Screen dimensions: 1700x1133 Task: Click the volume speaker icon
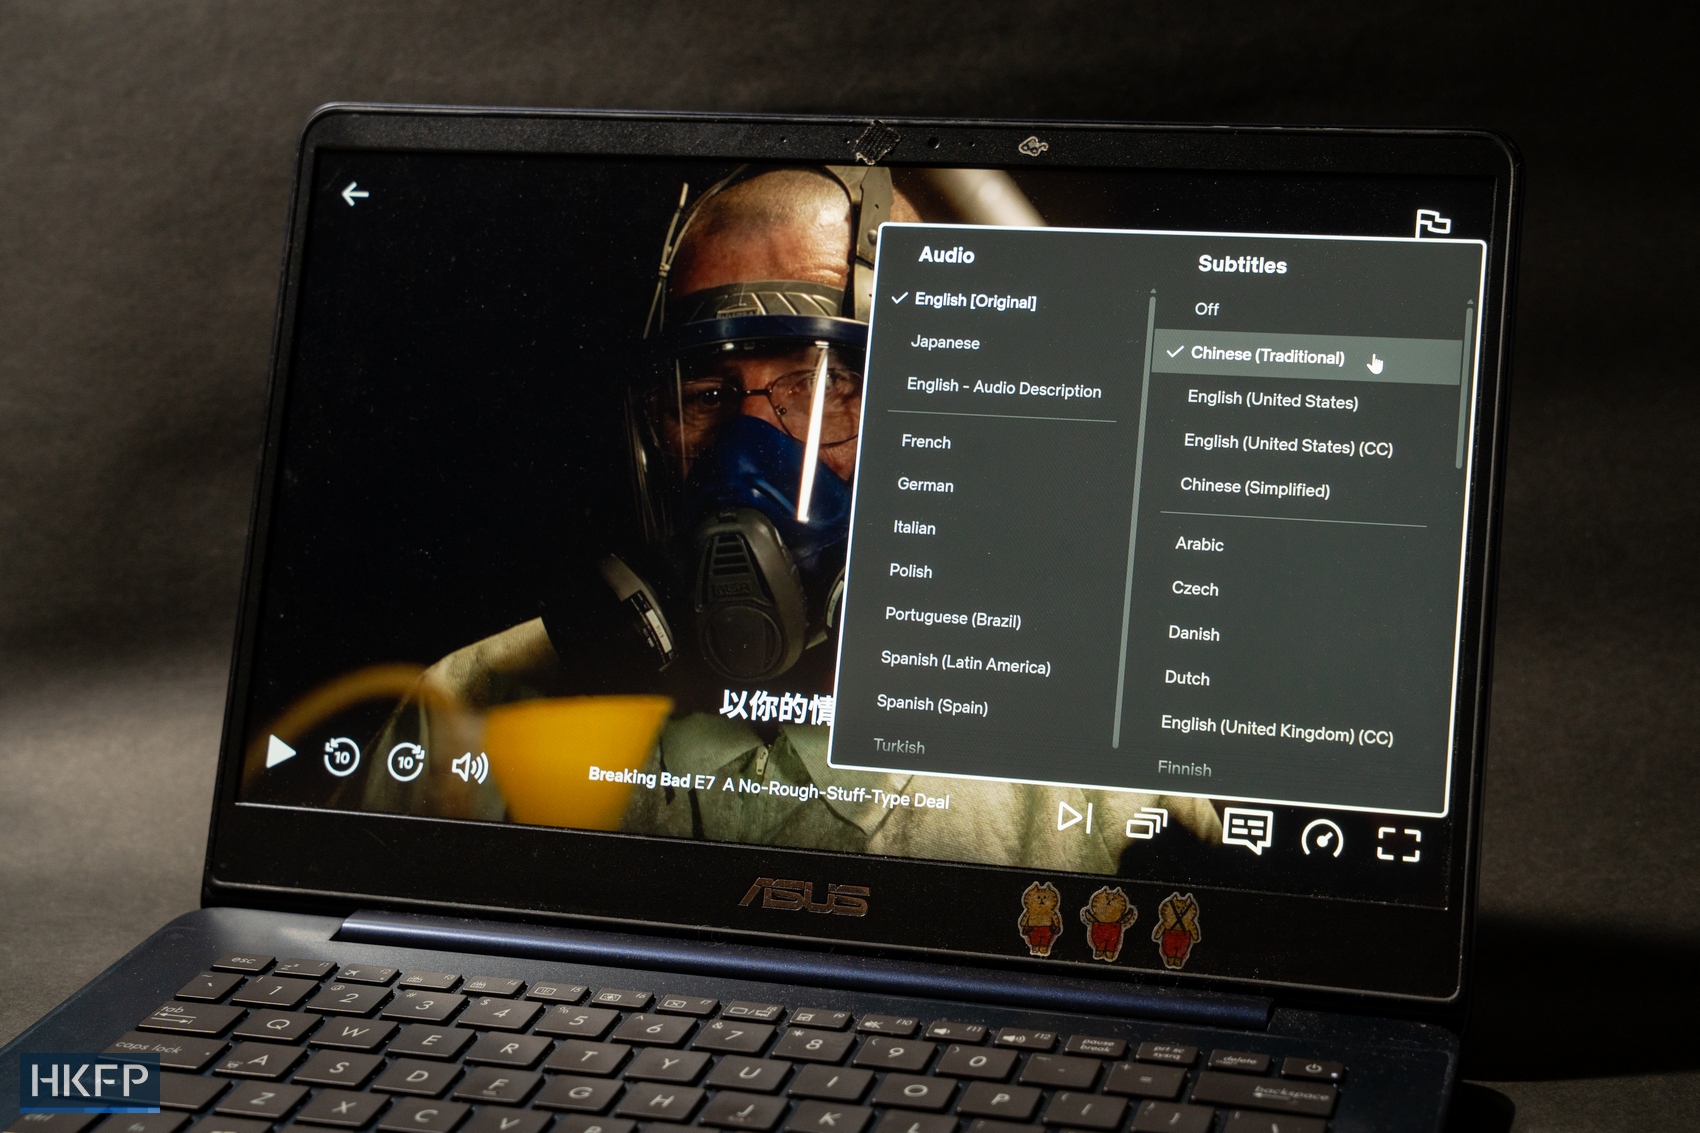tap(470, 767)
